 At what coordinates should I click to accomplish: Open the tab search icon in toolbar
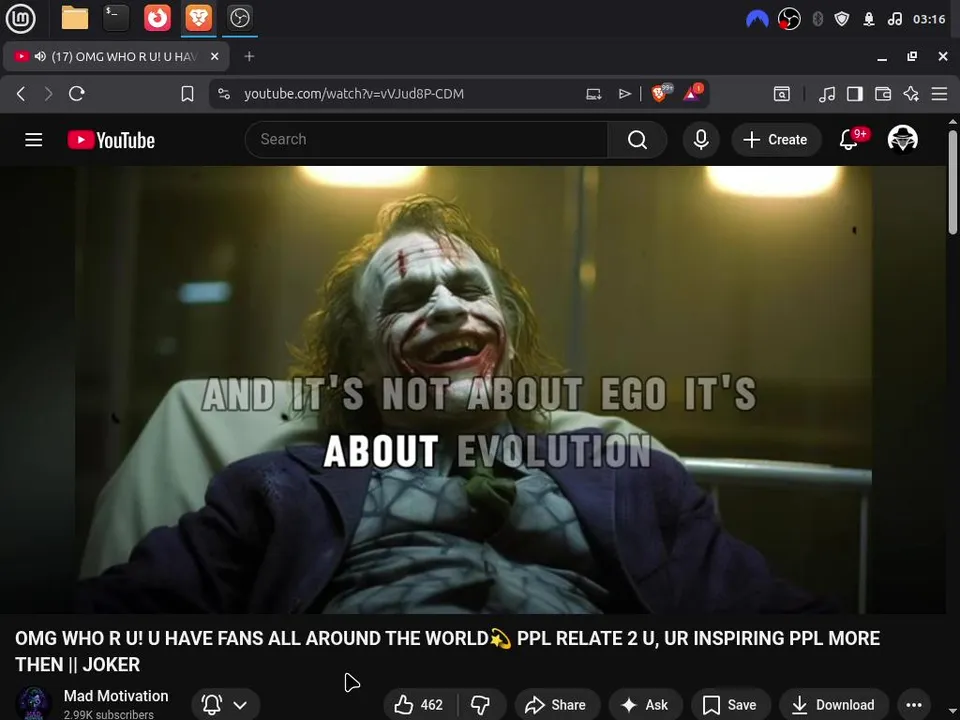[782, 94]
